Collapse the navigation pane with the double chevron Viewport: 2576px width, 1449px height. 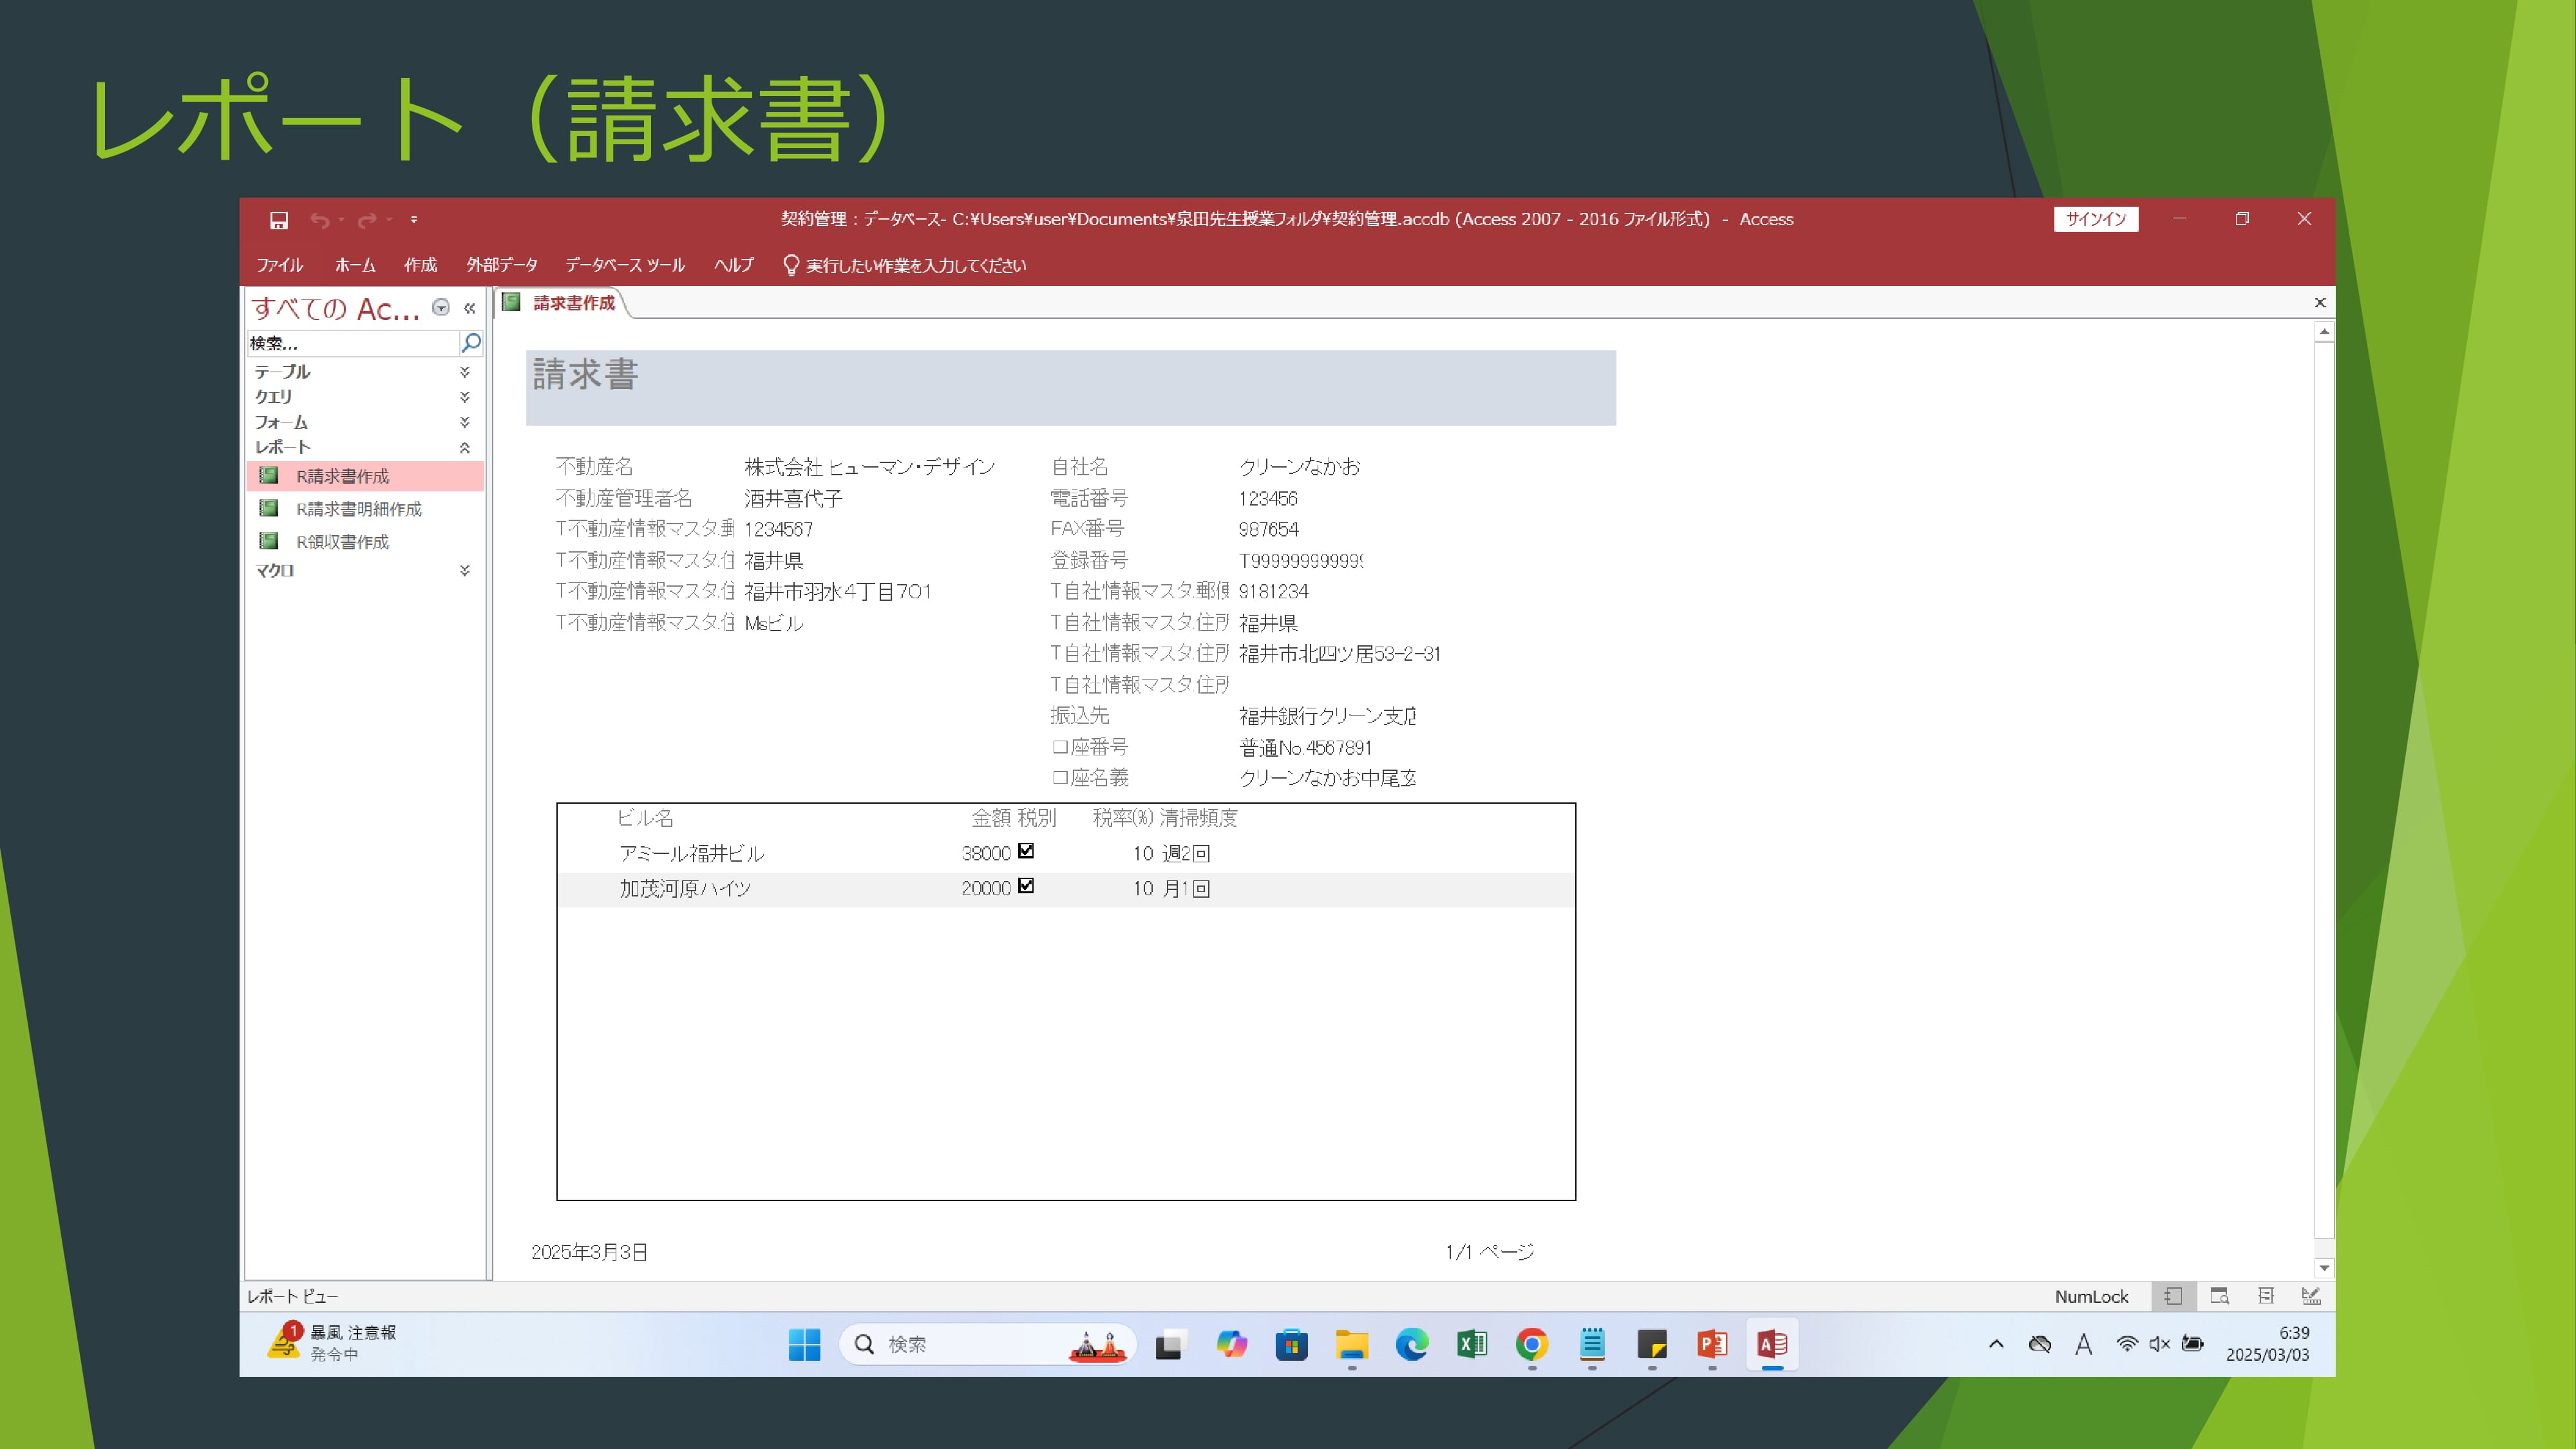tap(469, 308)
